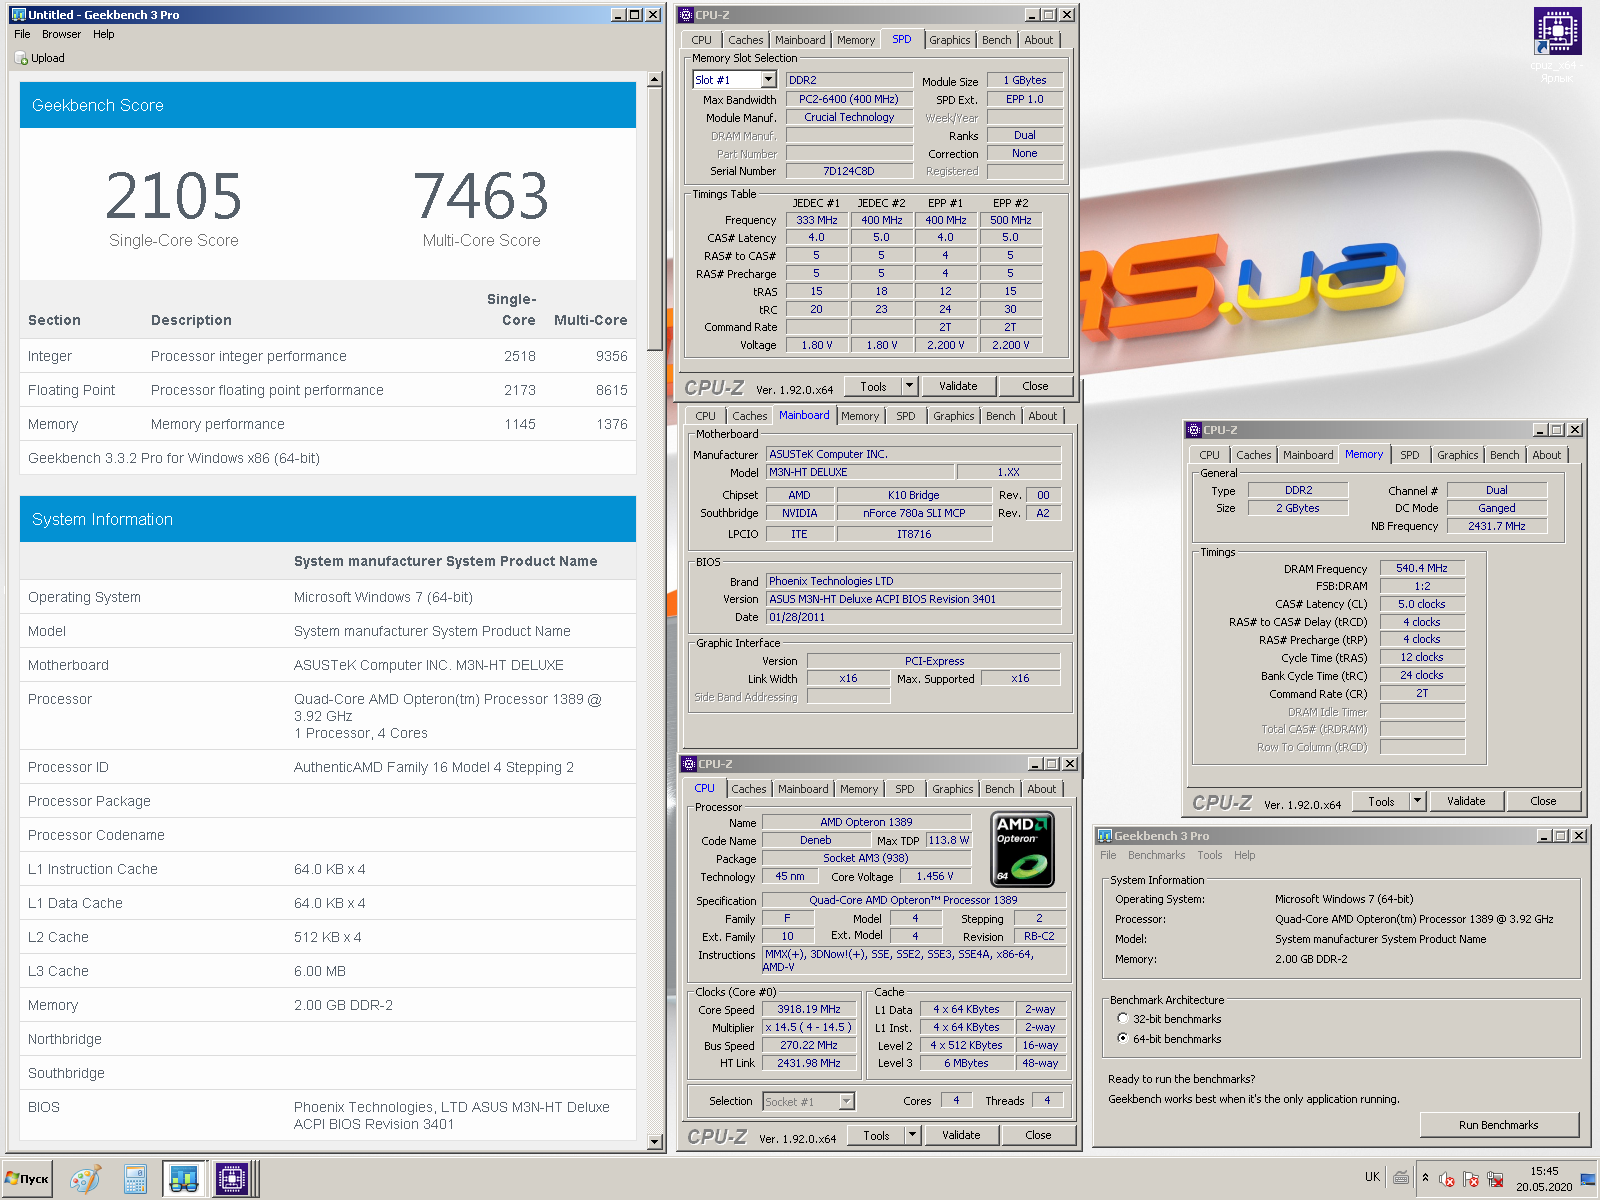Click the UK language indicator
Viewport: 1600px width, 1200px height.
point(1372,1177)
